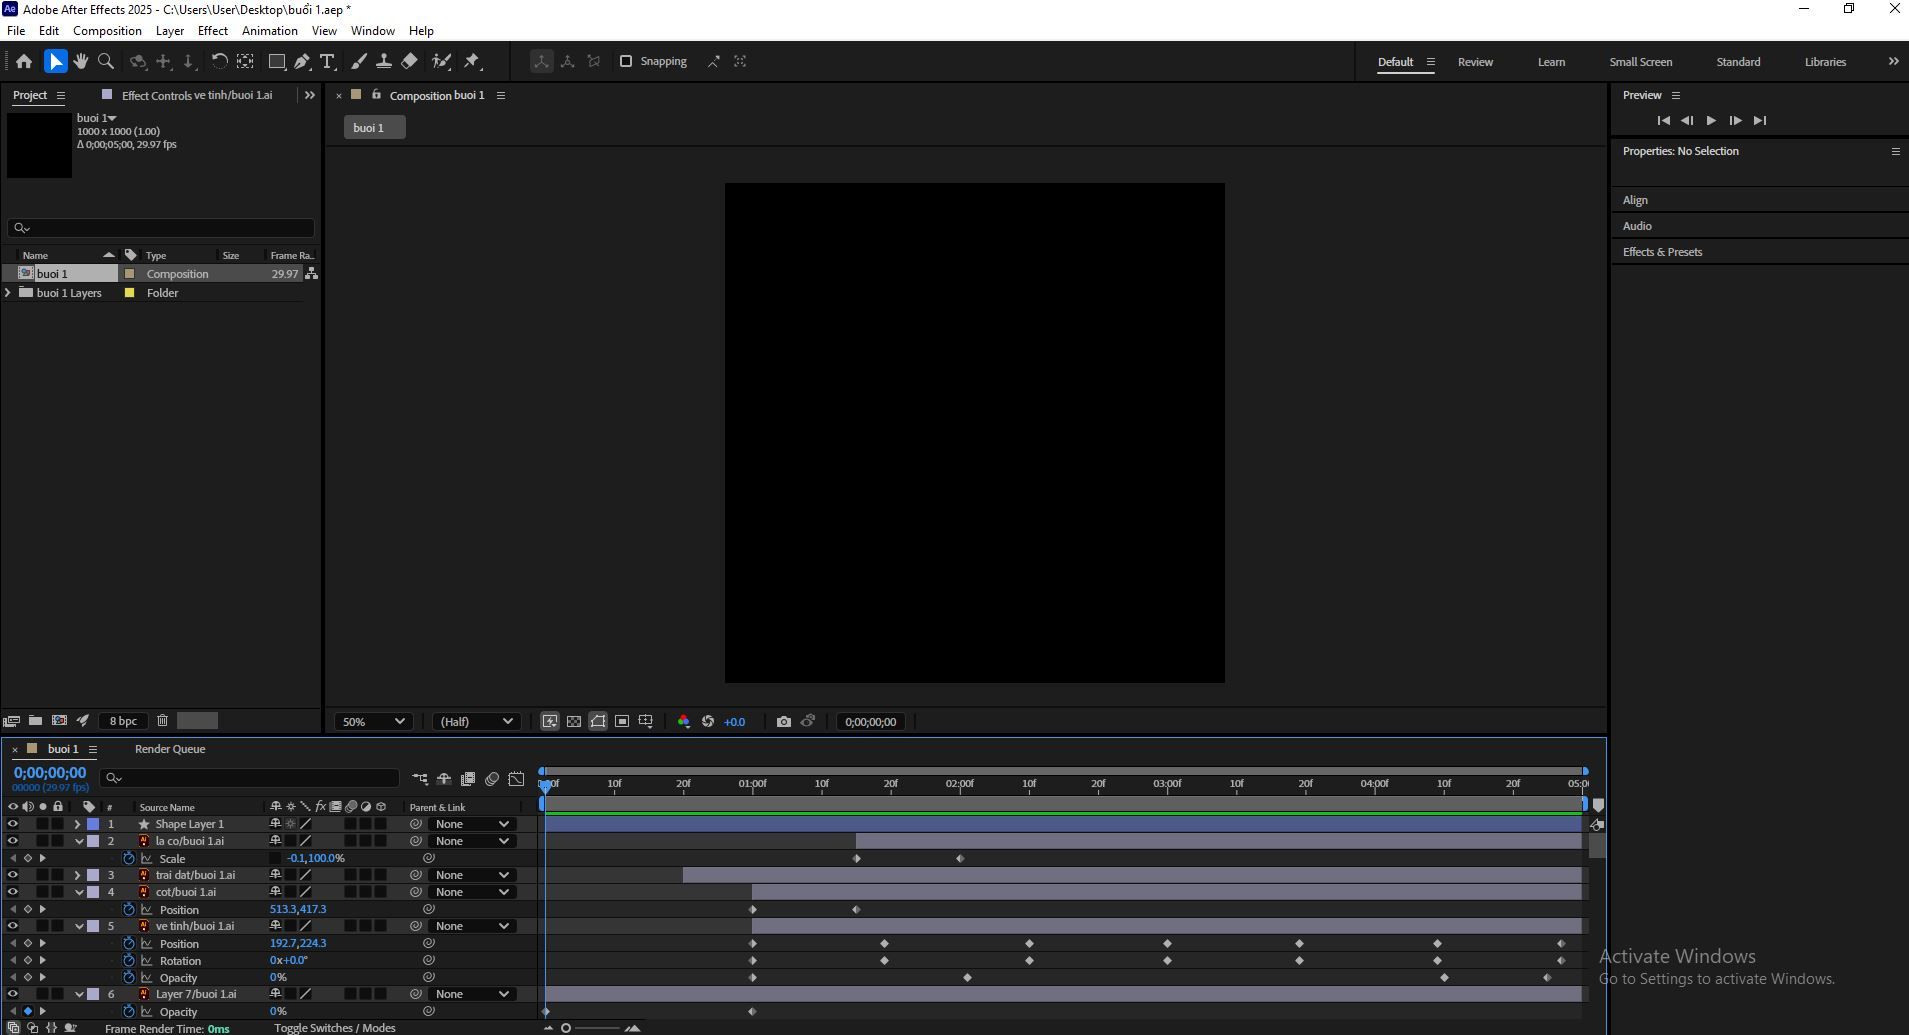The width and height of the screenshot is (1909, 1035).
Task: Select the Horizontal Type tool
Action: click(x=327, y=61)
